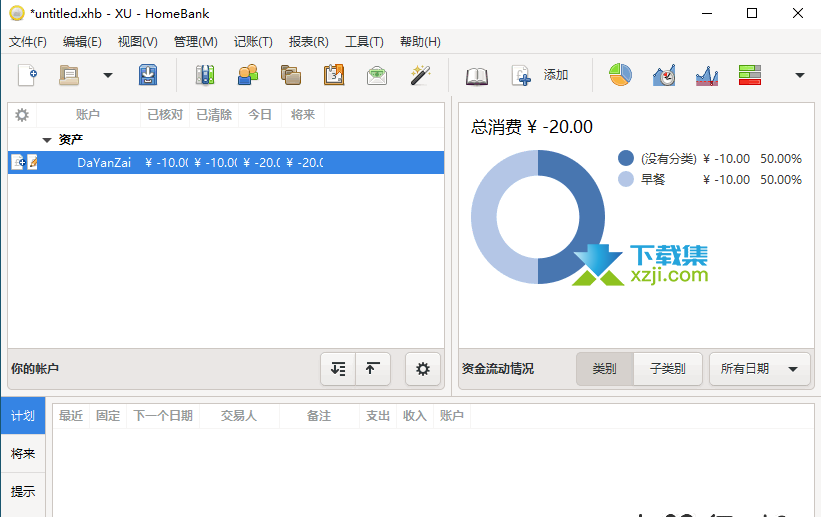Click the 收入 column header
Image resolution: width=821 pixels, height=517 pixels.
415,416
